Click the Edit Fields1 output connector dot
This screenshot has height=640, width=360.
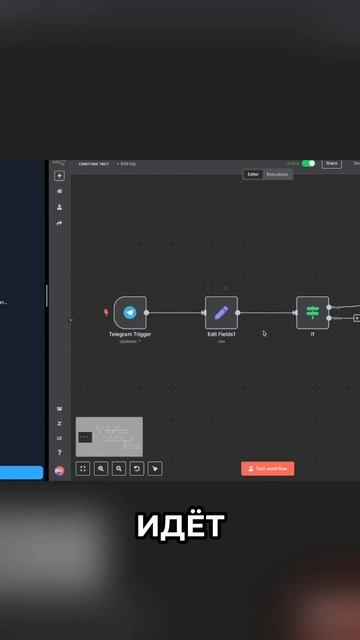(x=238, y=313)
